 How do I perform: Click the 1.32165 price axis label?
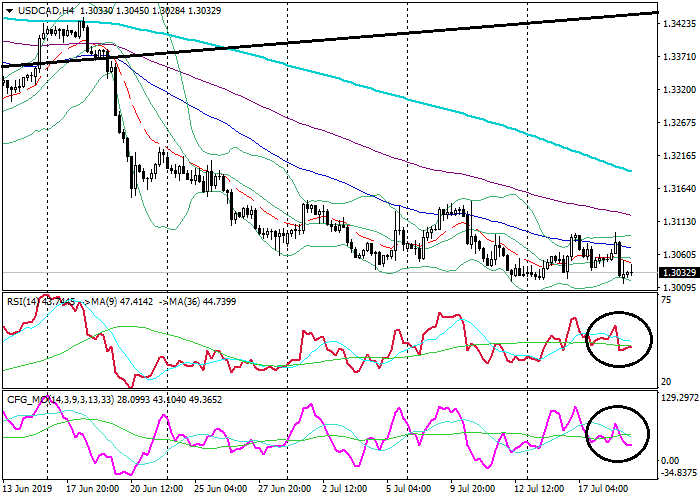pyautogui.click(x=677, y=156)
